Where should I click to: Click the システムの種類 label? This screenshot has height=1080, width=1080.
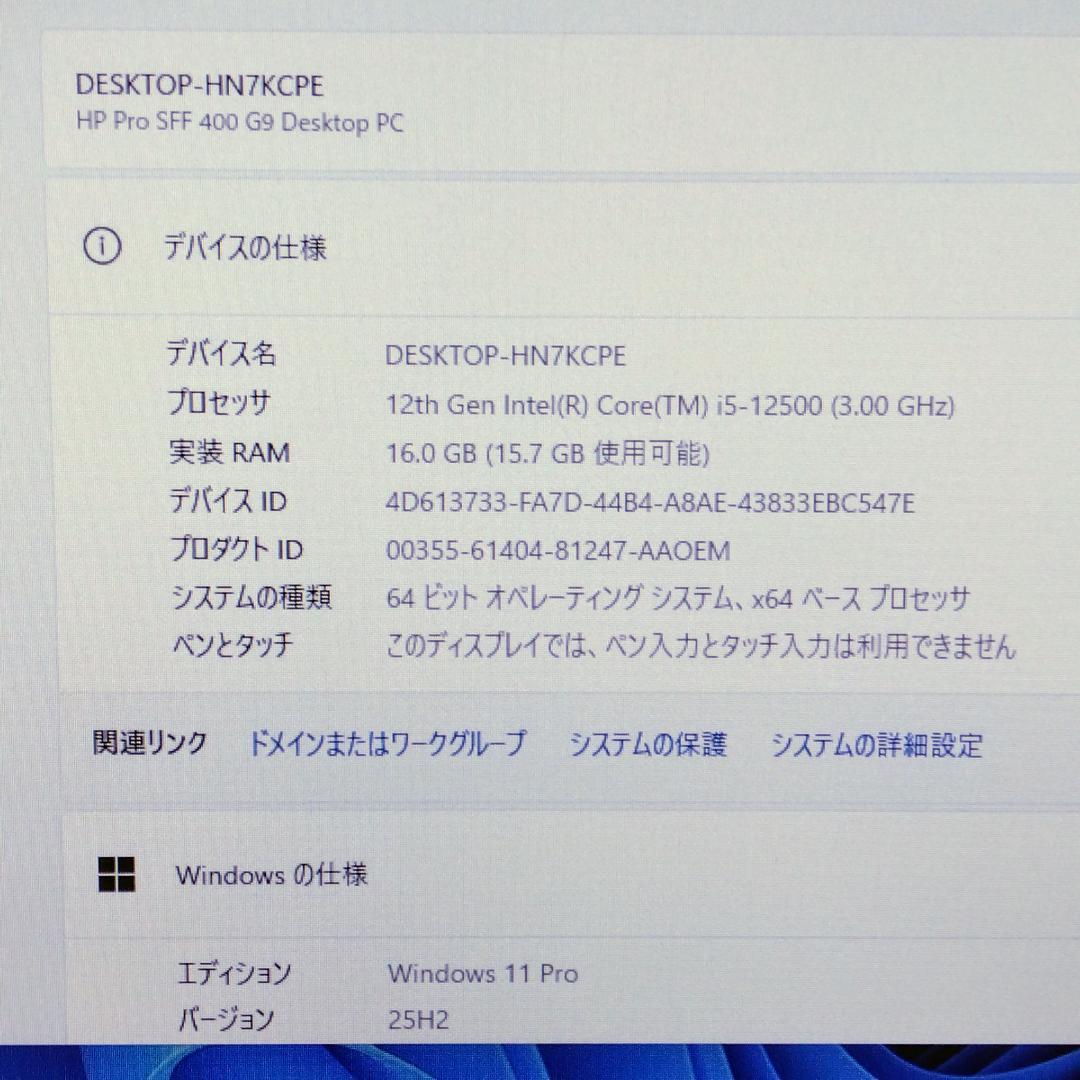[251, 596]
